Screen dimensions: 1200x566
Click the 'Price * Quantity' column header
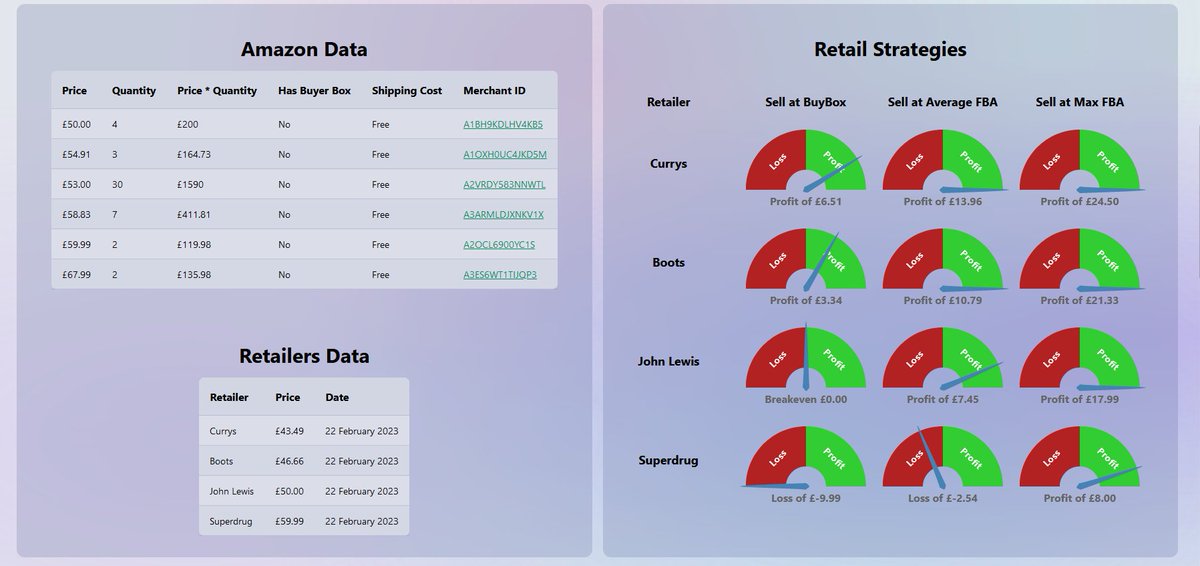217,90
